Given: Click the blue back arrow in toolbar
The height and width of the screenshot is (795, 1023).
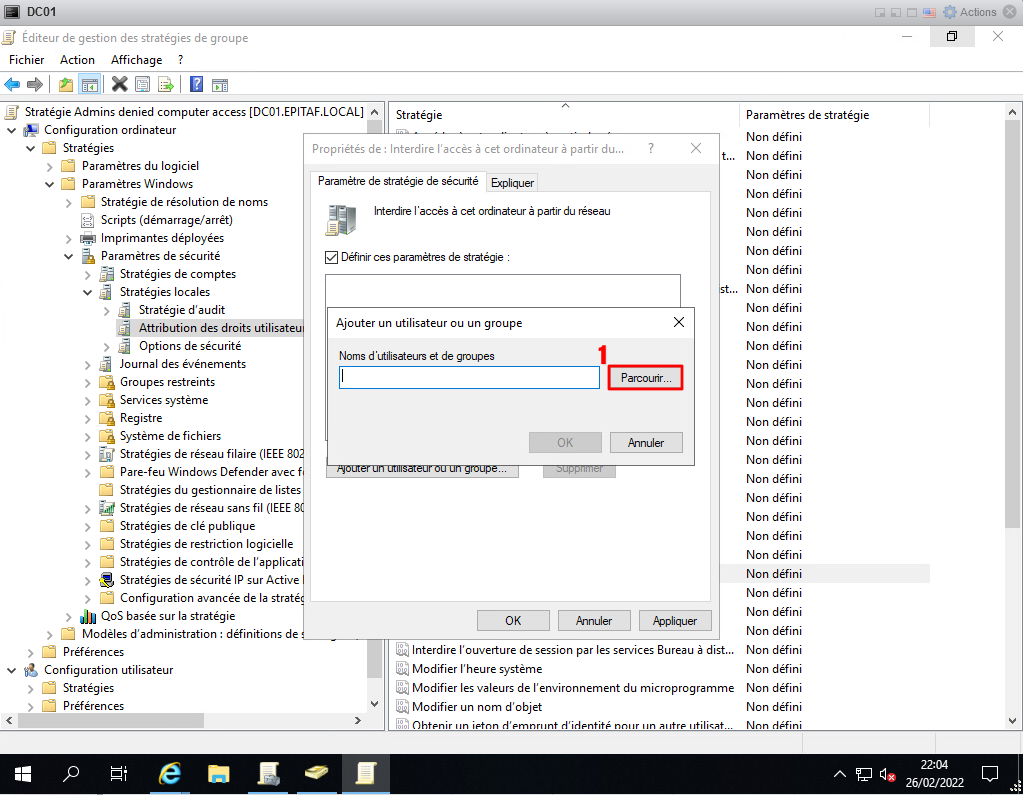Looking at the screenshot, I should tap(13, 84).
